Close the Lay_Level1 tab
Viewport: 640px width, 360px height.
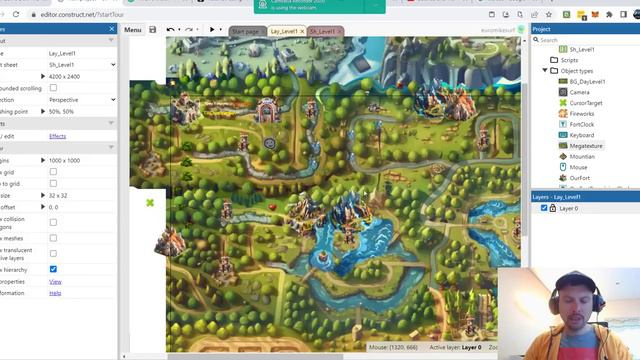pos(302,31)
